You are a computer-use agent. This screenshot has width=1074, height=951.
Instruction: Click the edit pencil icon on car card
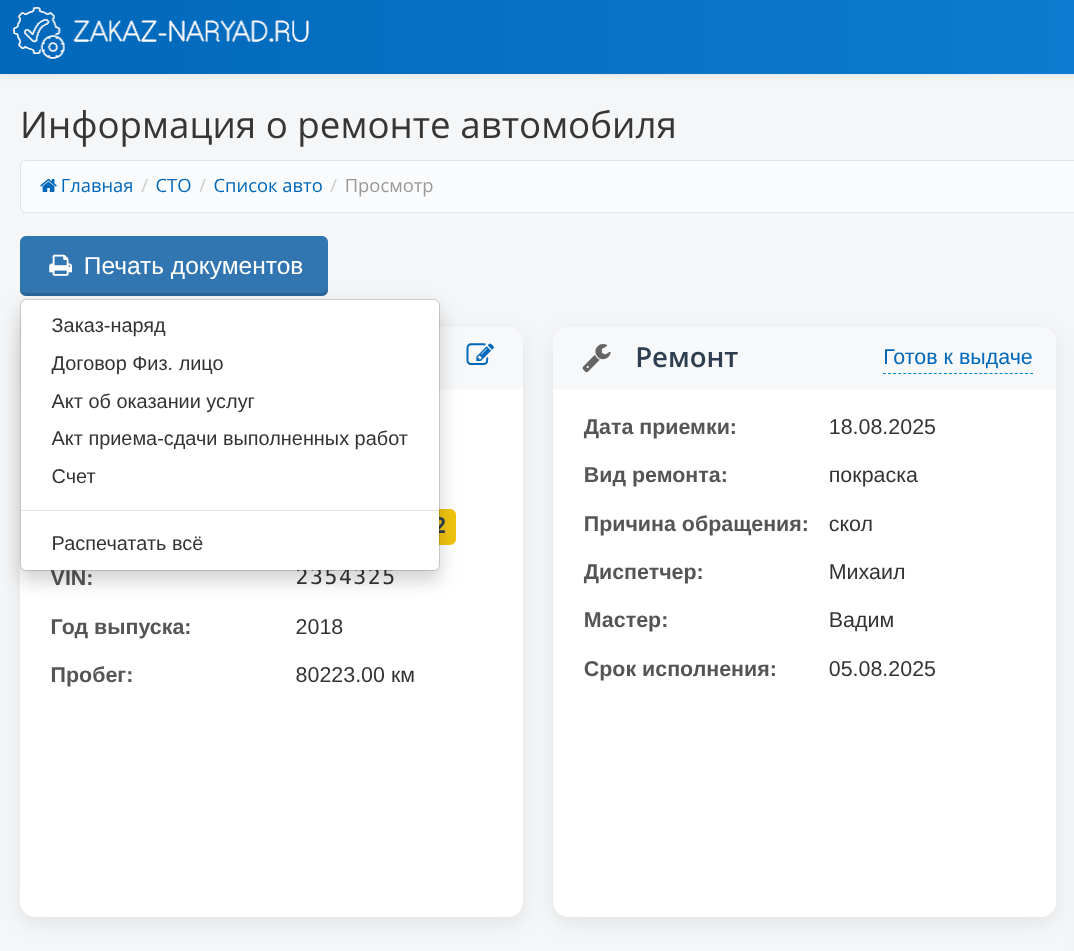pyautogui.click(x=480, y=354)
